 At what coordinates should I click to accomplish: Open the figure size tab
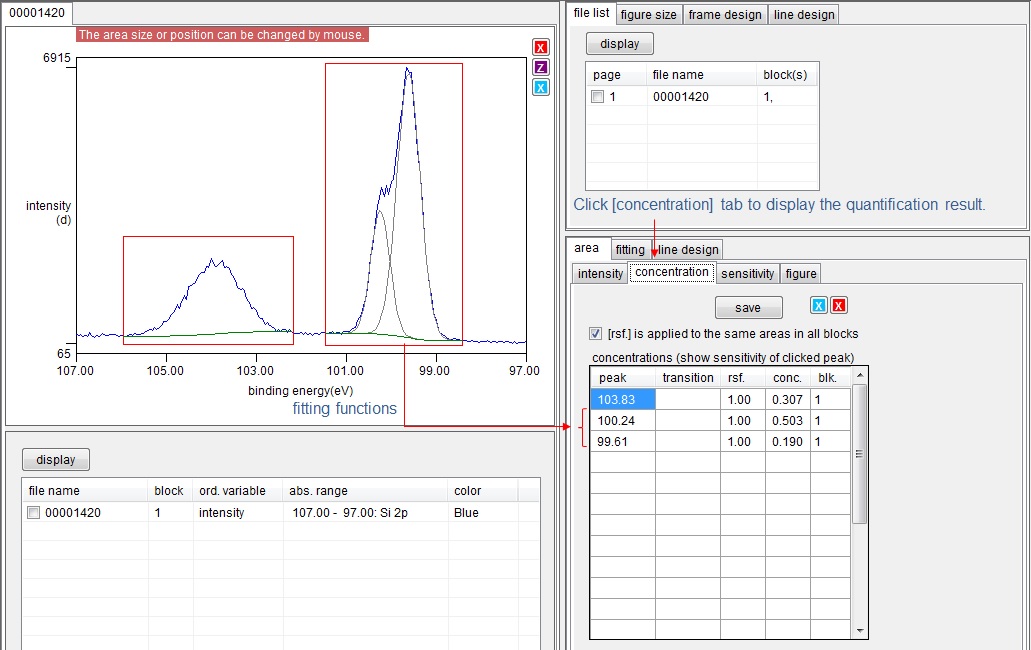pos(648,14)
